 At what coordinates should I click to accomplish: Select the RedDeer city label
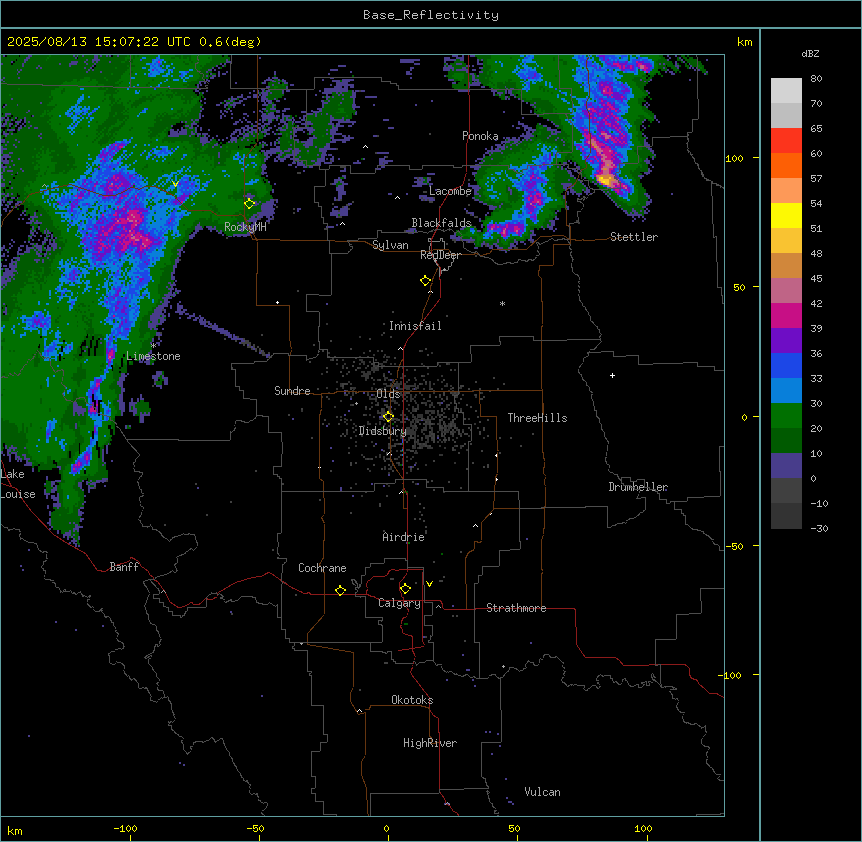click(x=440, y=255)
